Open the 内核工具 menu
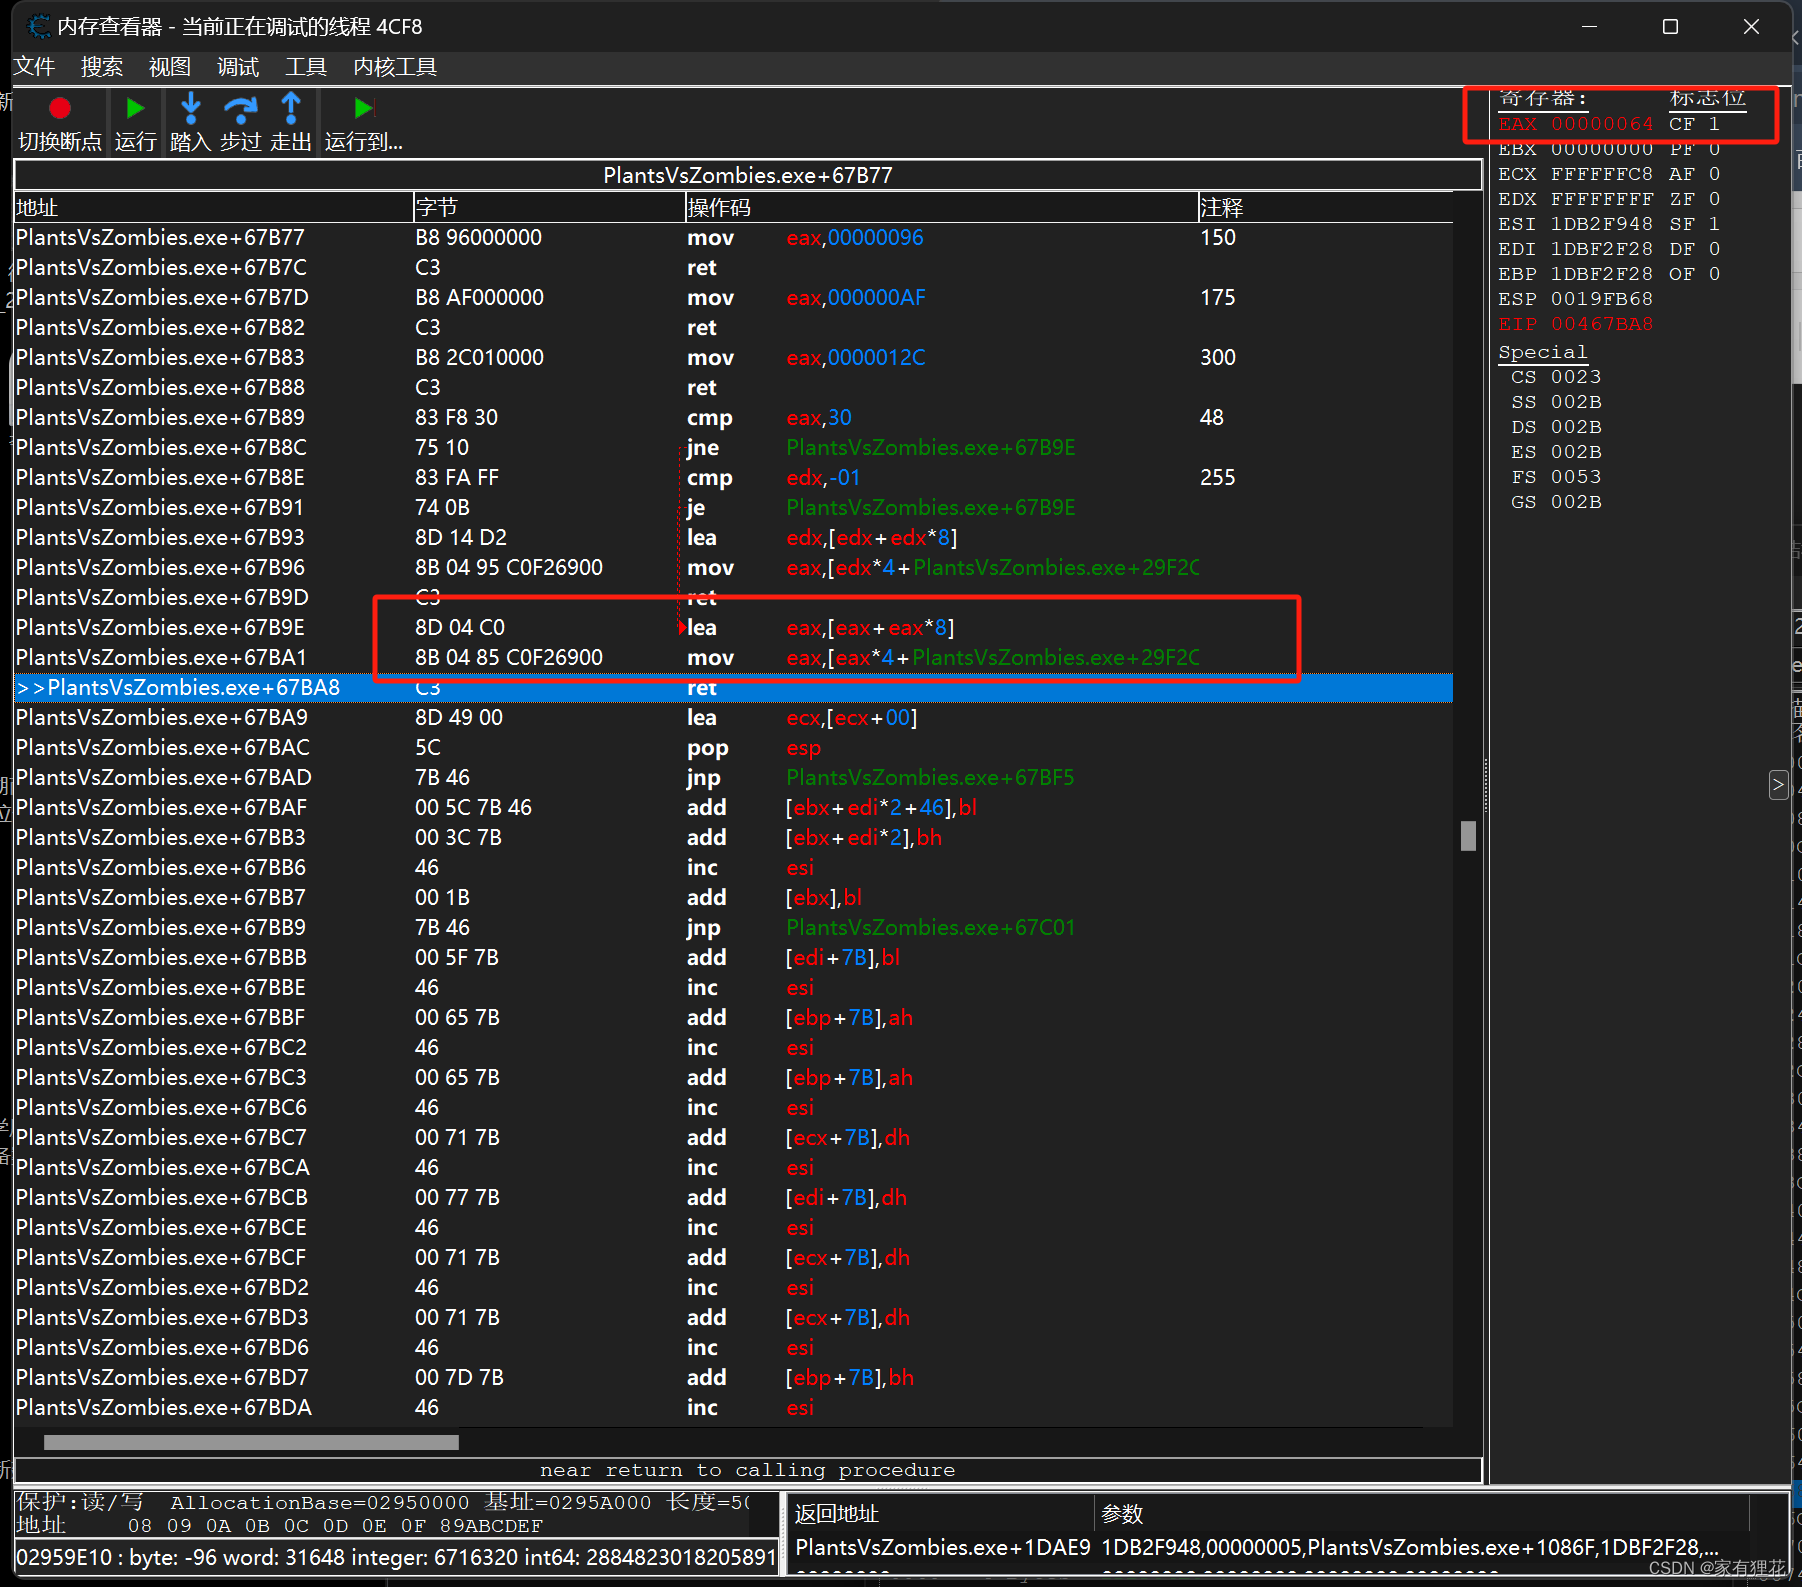 [395, 67]
